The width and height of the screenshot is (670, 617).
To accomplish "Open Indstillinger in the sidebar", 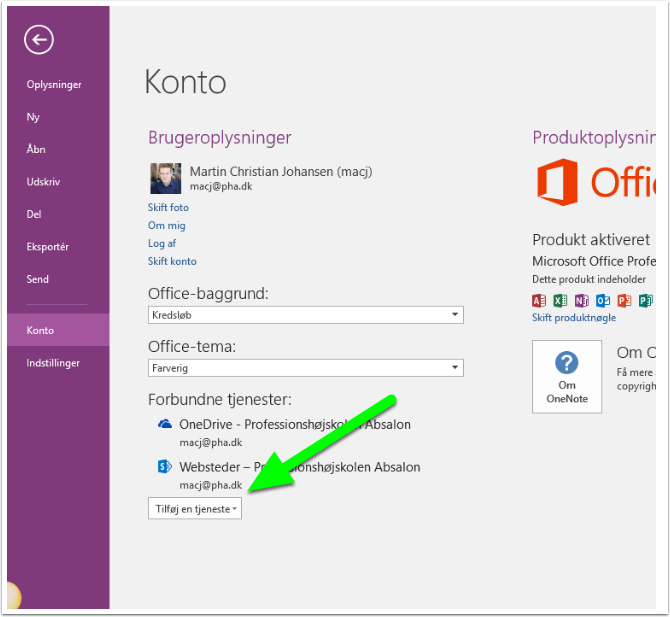I will click(x=53, y=363).
